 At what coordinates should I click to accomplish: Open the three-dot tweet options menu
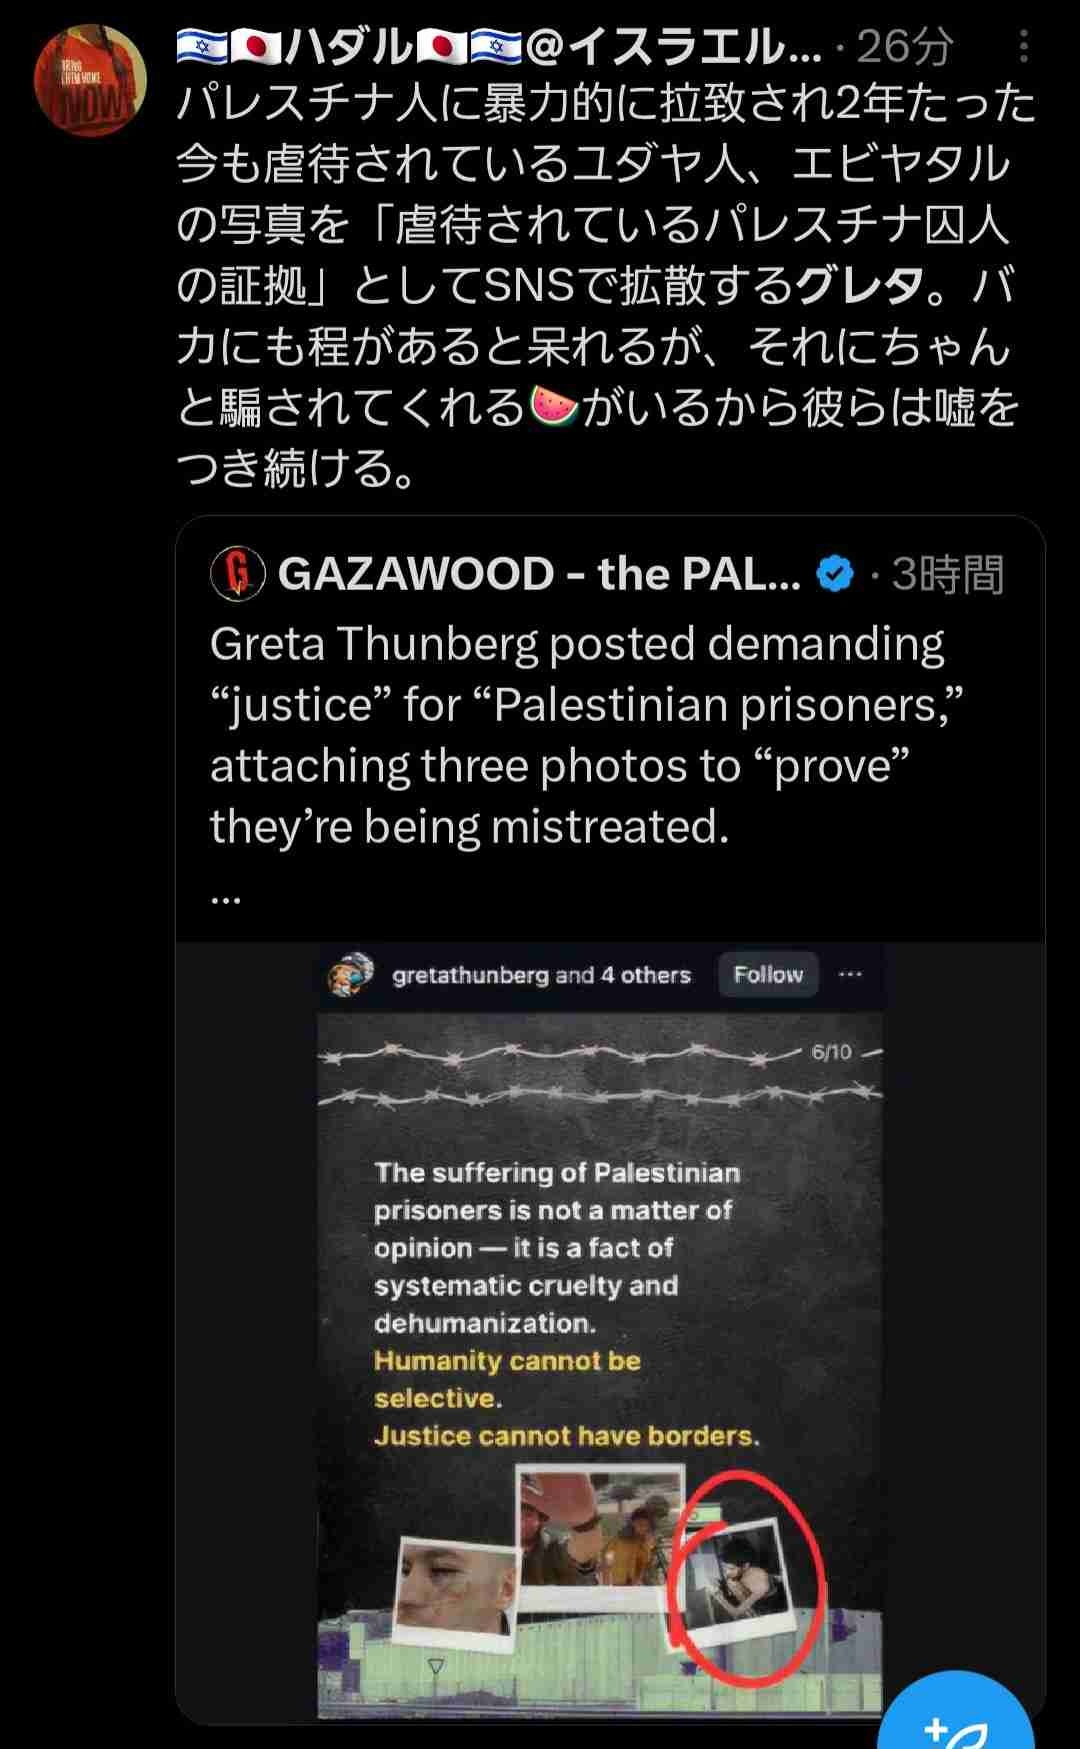coord(1023,46)
